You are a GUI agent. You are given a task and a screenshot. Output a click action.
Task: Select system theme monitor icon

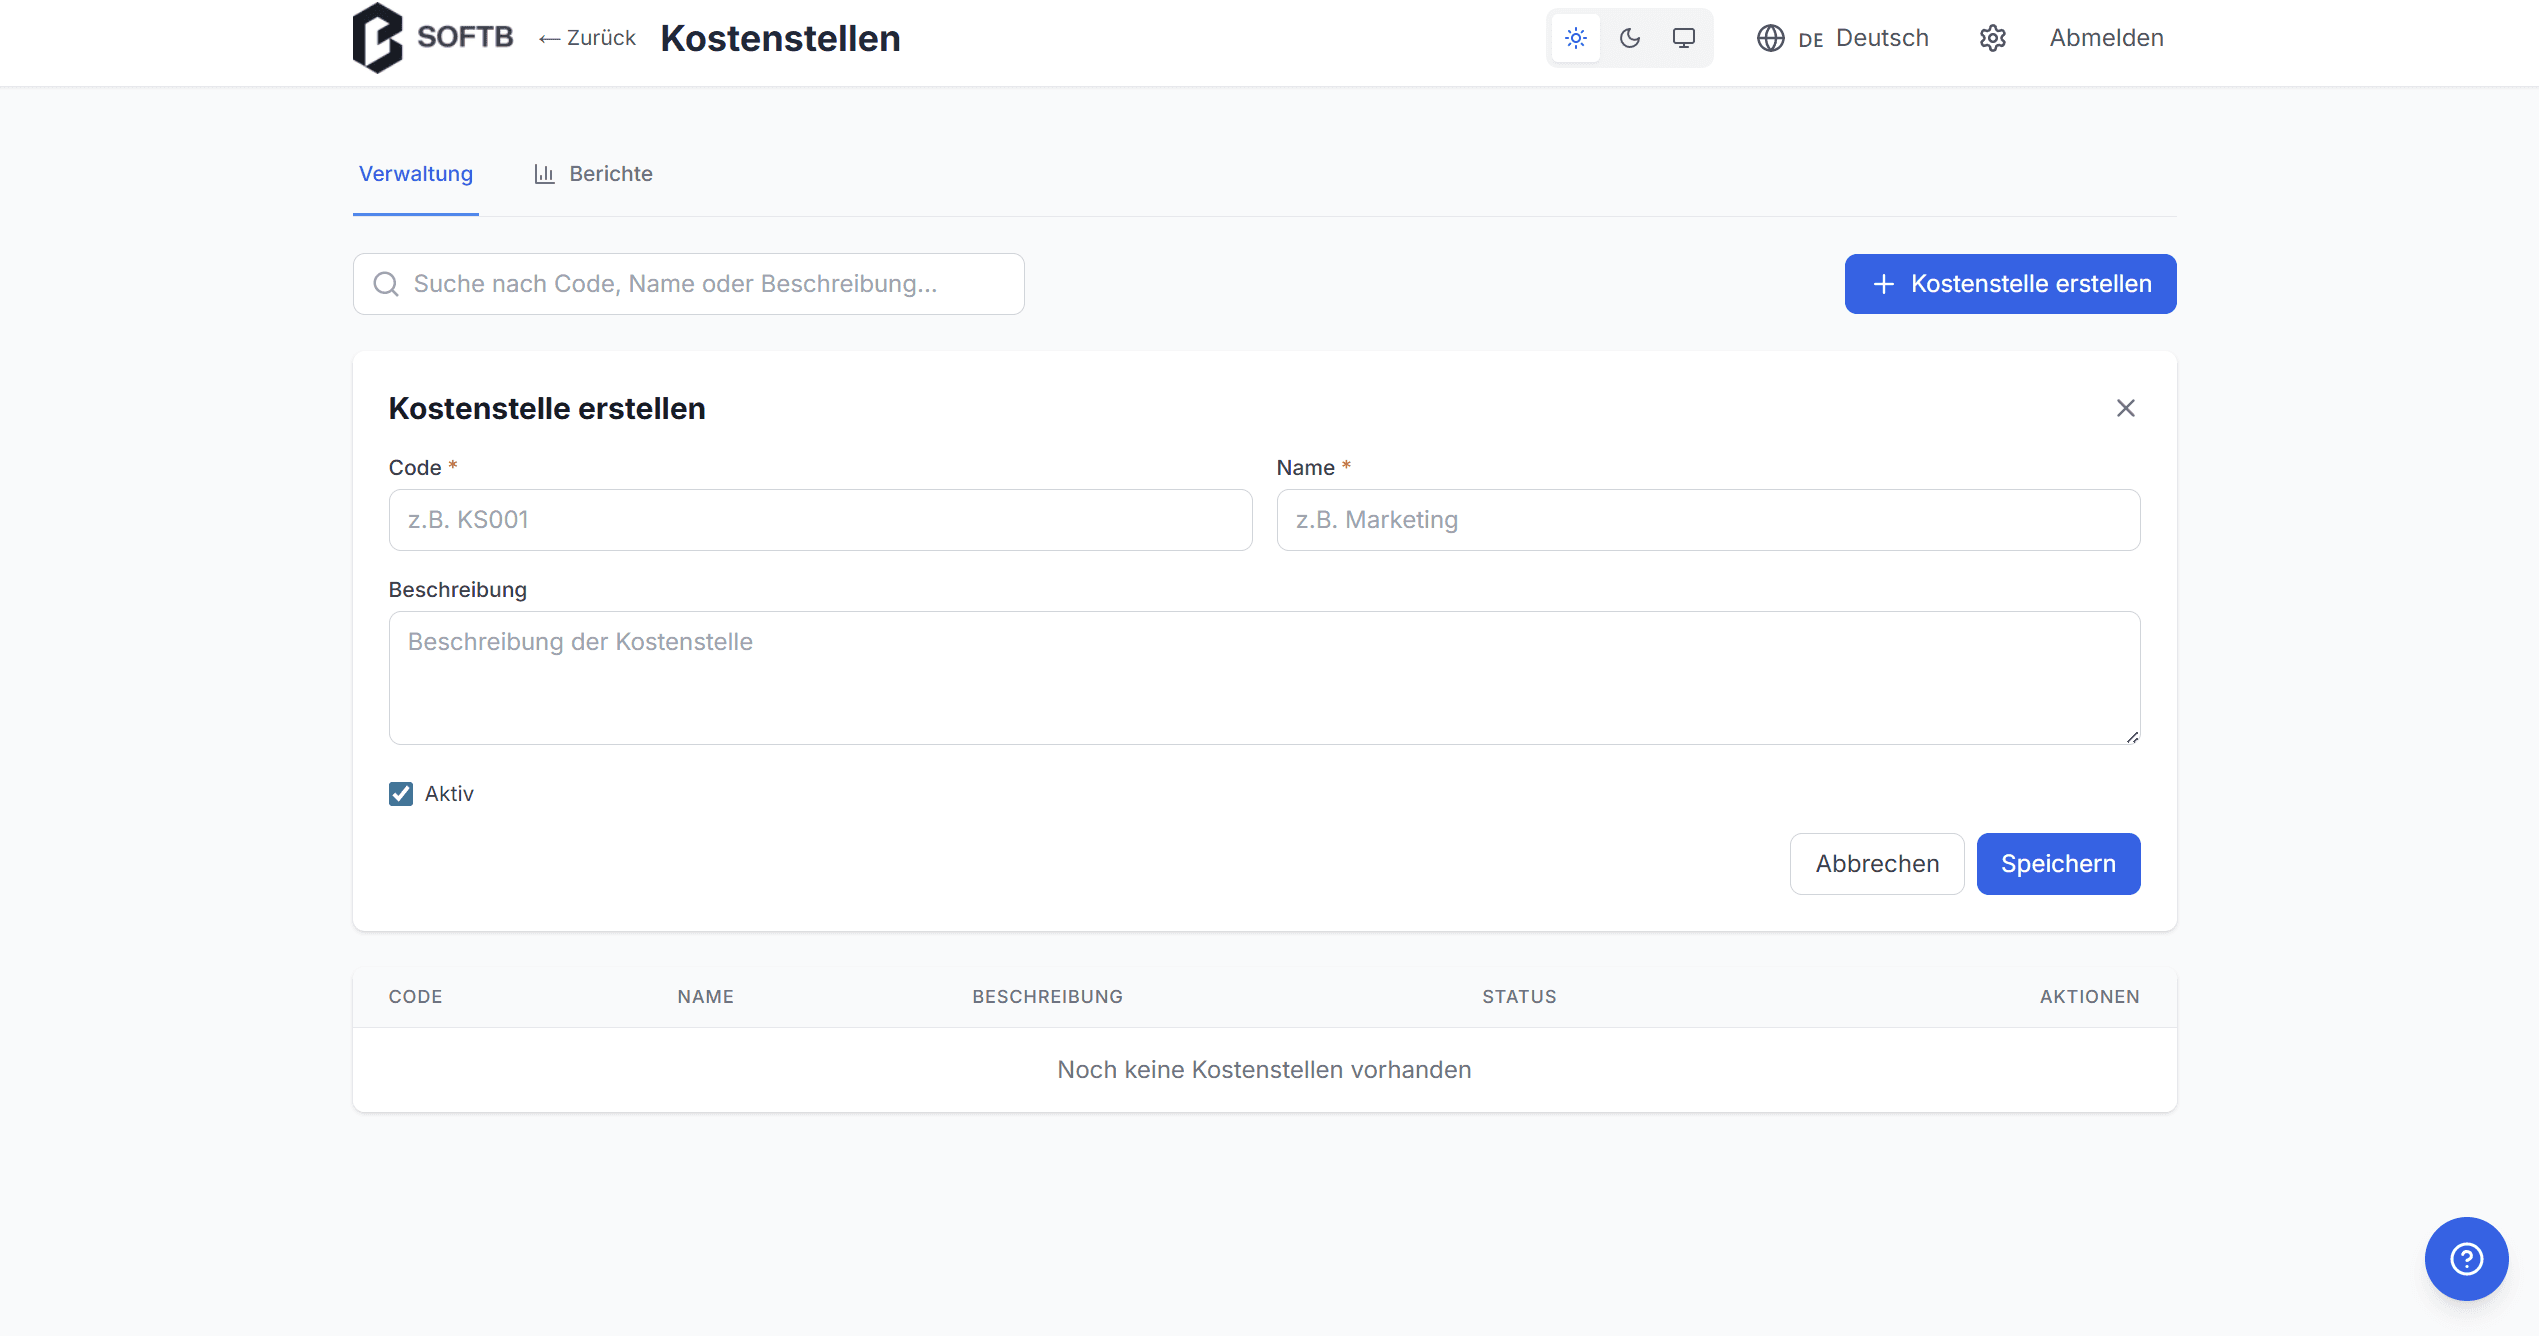pos(1684,38)
